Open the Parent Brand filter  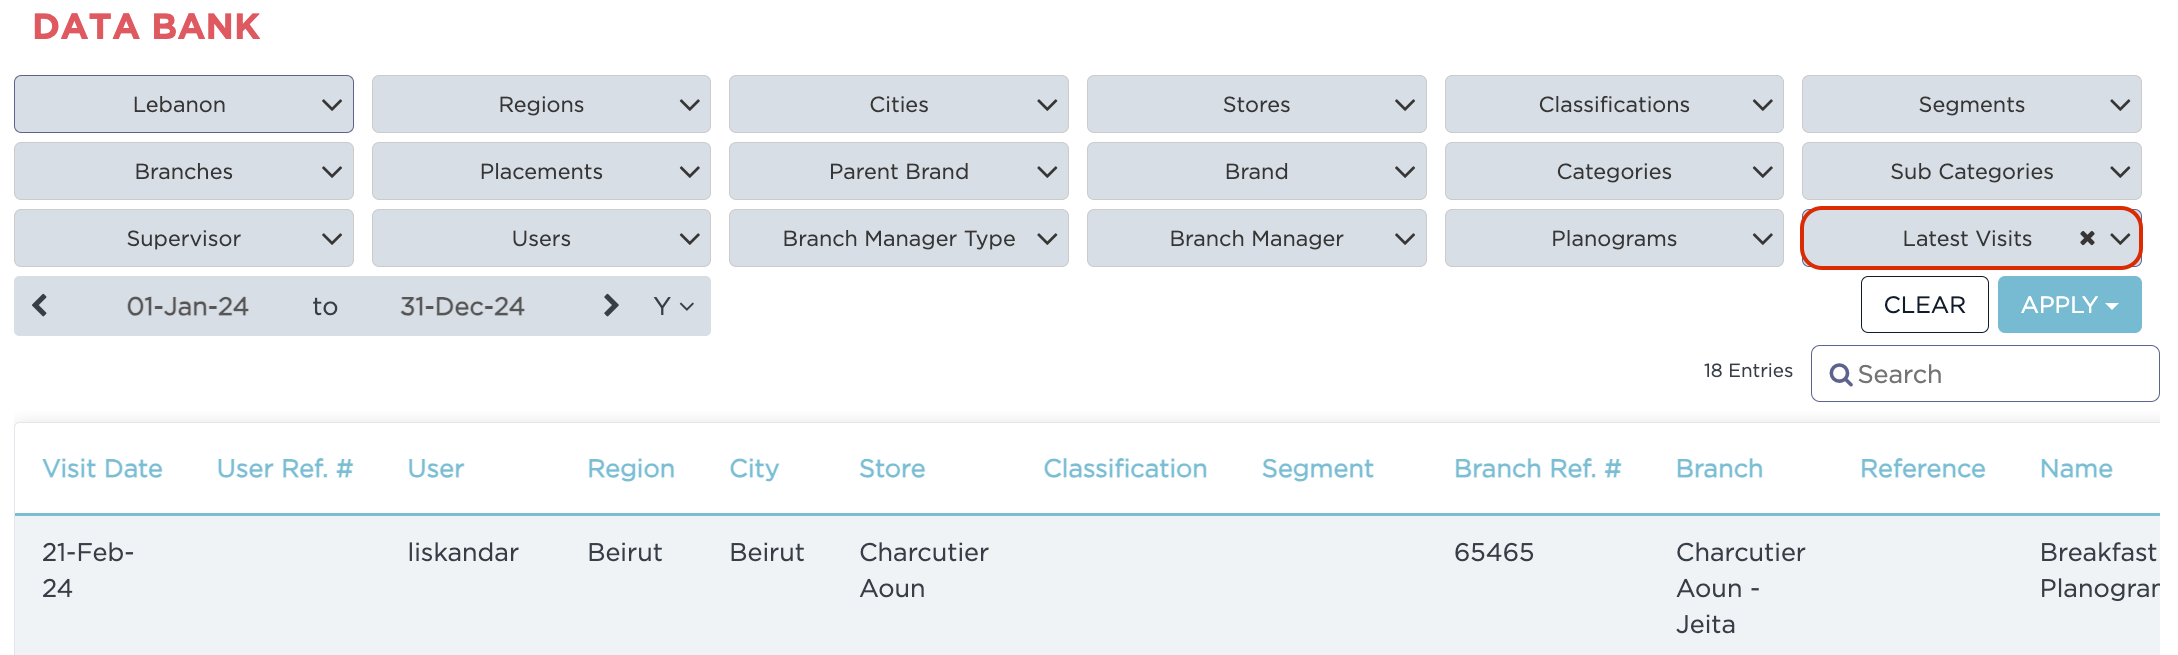898,171
